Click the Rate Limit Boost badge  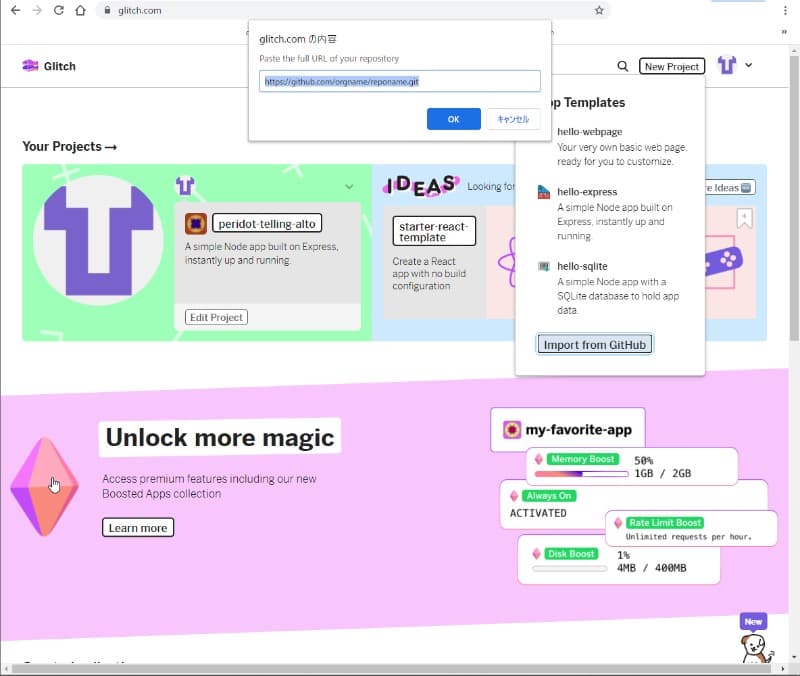(665, 522)
